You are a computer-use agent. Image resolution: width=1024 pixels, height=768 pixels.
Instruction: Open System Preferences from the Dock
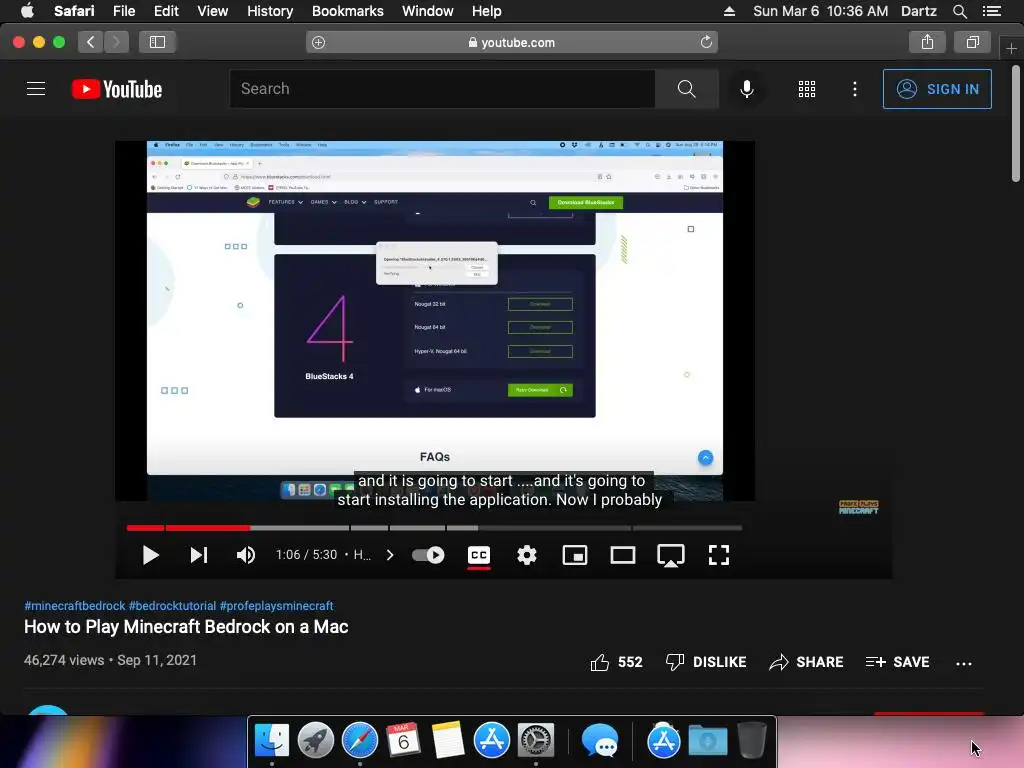pyautogui.click(x=536, y=741)
